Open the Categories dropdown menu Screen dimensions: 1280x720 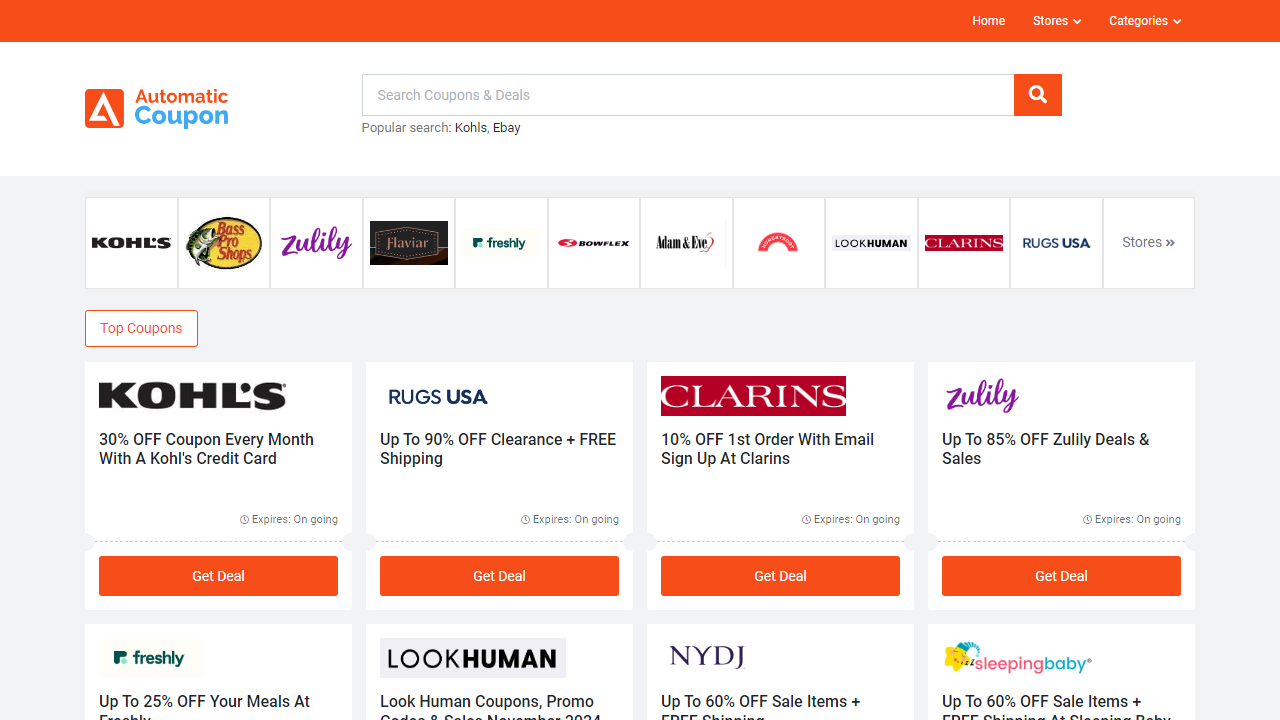[x=1145, y=21]
